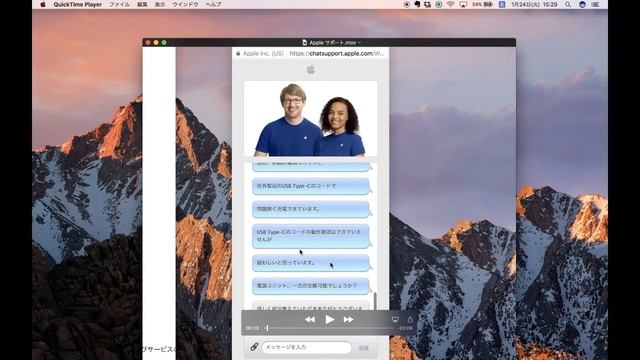
Task: Click the green circular status icon
Action: click(438, 4)
